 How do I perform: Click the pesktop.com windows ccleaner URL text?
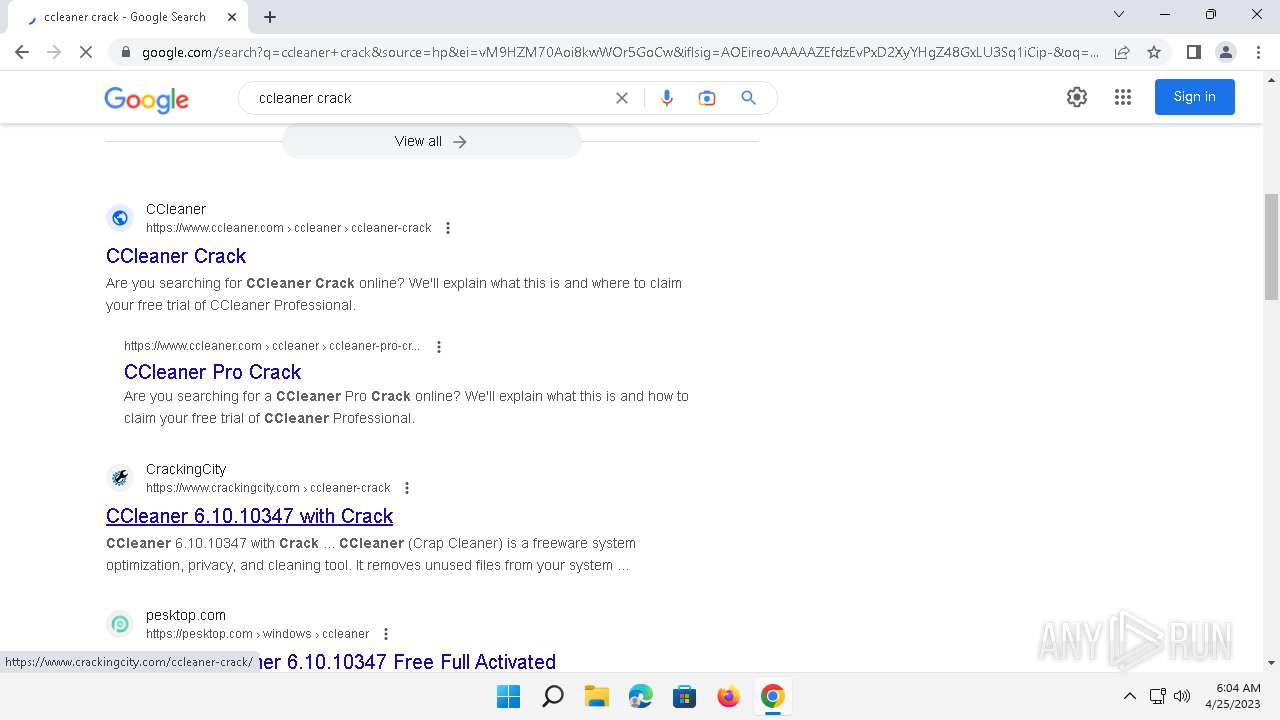[258, 634]
